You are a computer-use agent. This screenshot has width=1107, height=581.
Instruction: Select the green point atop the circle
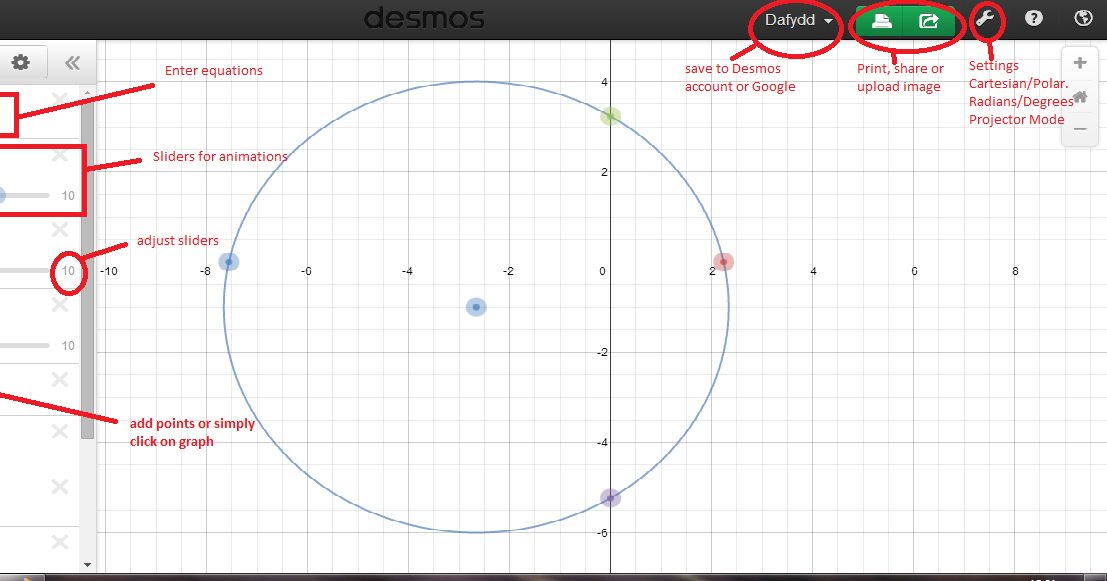610,116
